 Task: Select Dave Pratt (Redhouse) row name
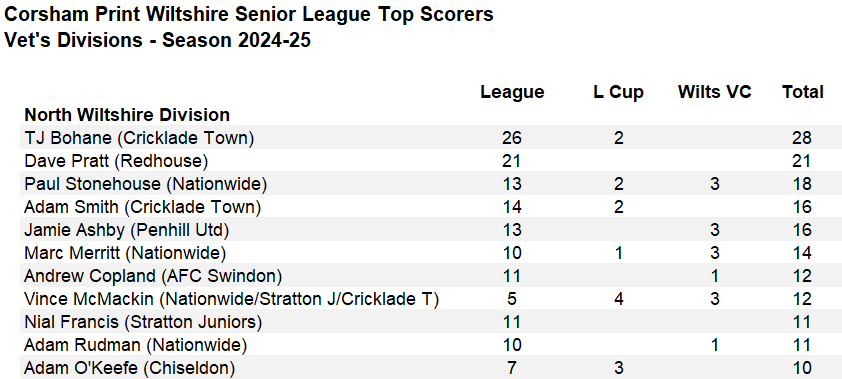[116, 161]
